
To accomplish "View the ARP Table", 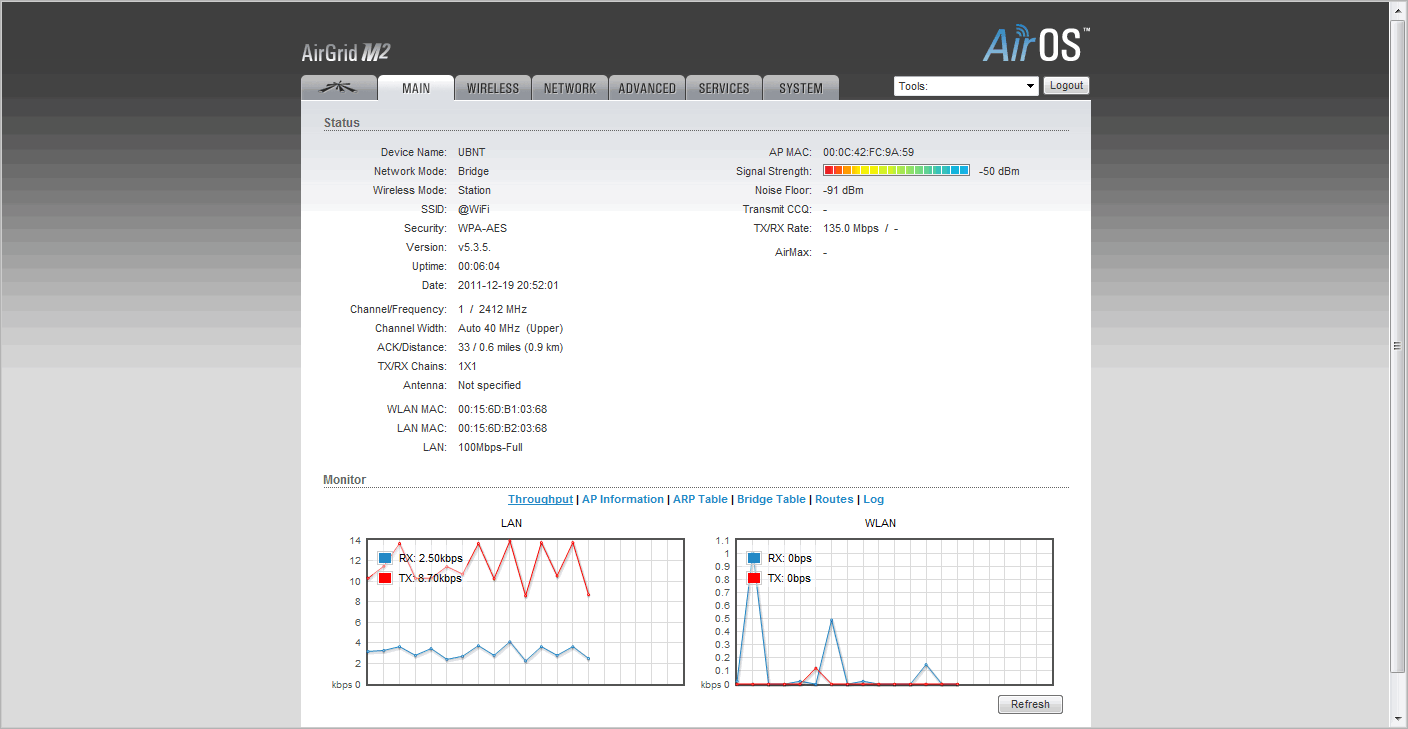I will pos(700,499).
